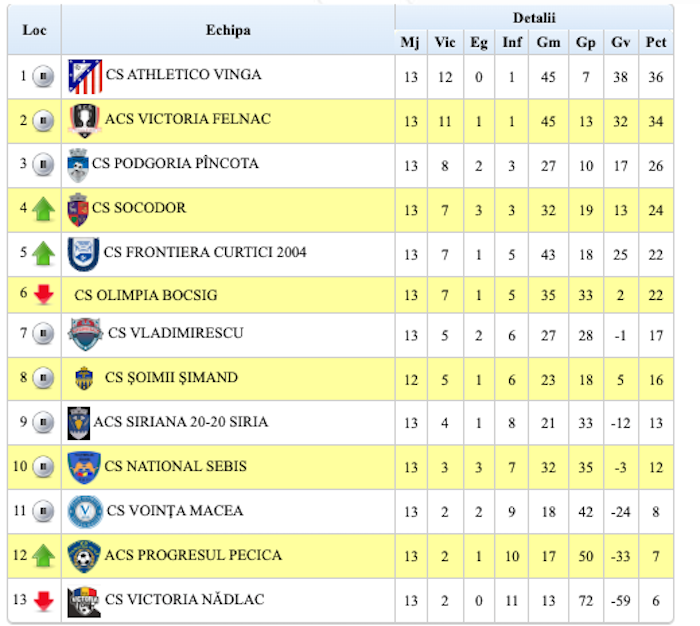
Task: Click the Pct column header
Action: pos(656,42)
